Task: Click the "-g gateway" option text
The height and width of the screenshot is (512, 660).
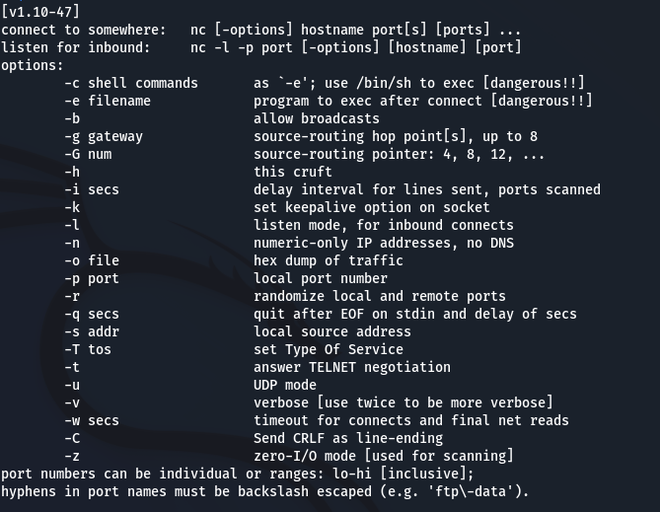Action: [103, 136]
